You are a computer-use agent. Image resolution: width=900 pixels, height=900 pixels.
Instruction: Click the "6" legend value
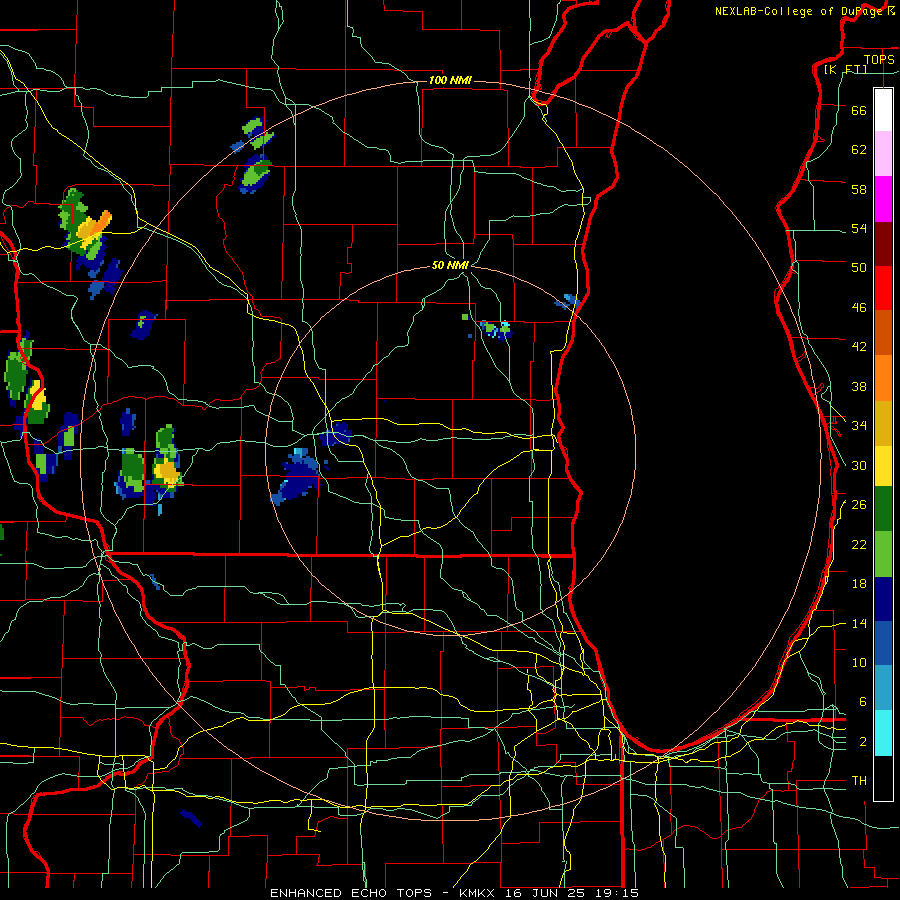point(862,701)
